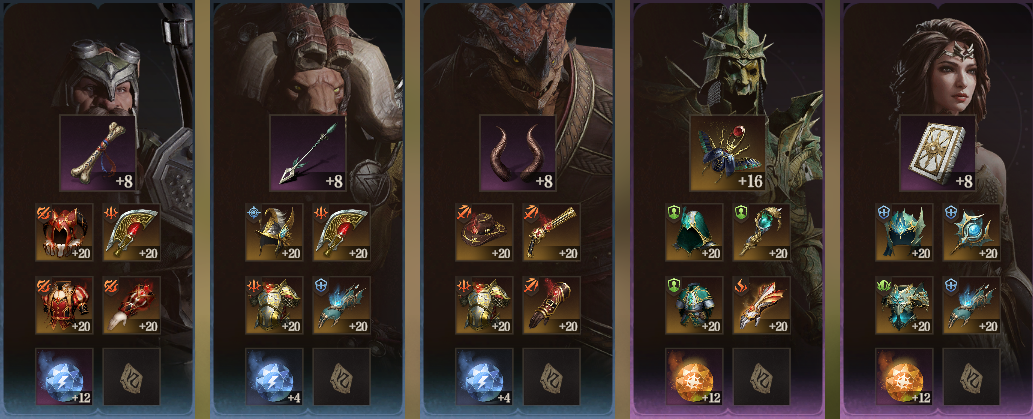Click the woman's empty rune stone slot
Screen dimensions: 1033x419
[x=972, y=377]
